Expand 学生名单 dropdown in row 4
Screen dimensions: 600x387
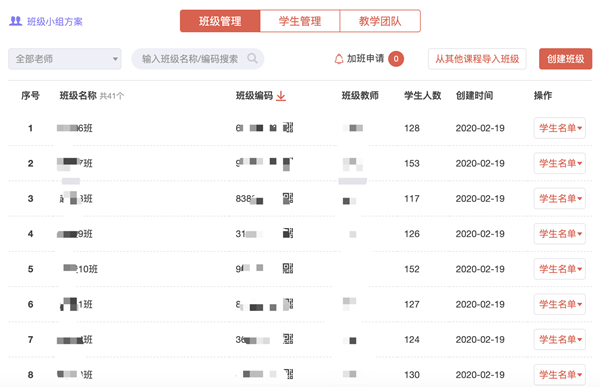(559, 234)
